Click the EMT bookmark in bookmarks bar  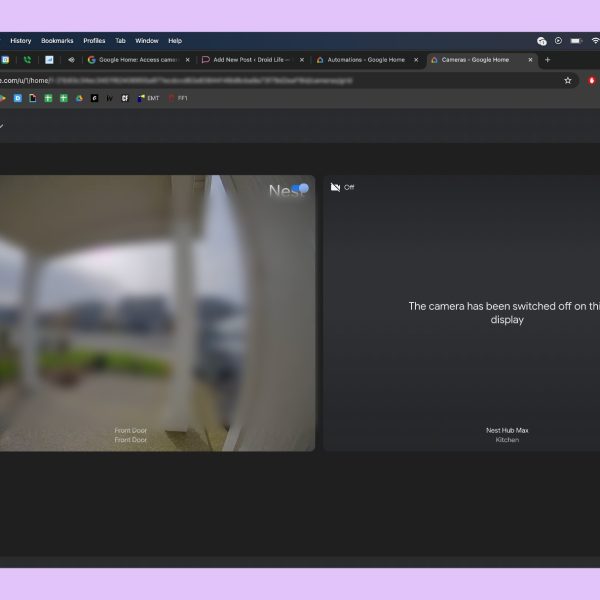152,98
